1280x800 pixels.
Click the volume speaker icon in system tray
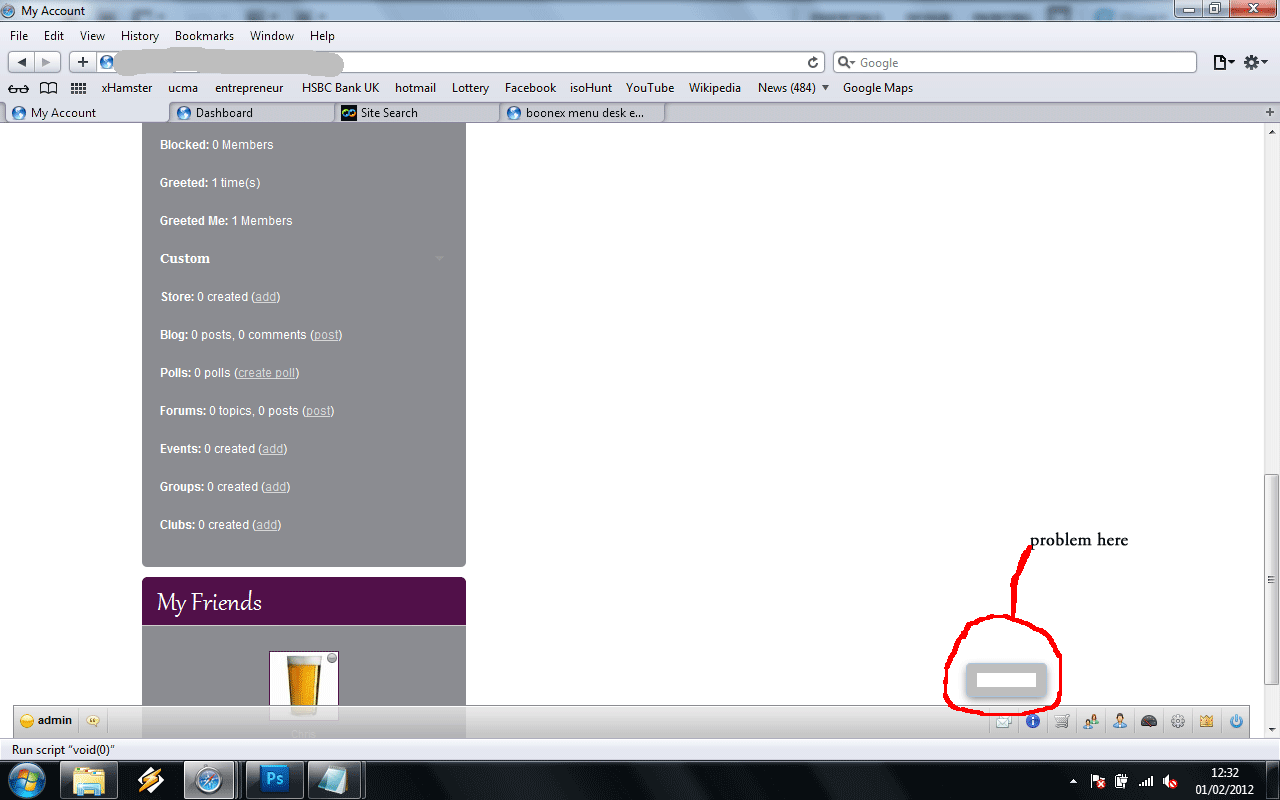(1171, 781)
